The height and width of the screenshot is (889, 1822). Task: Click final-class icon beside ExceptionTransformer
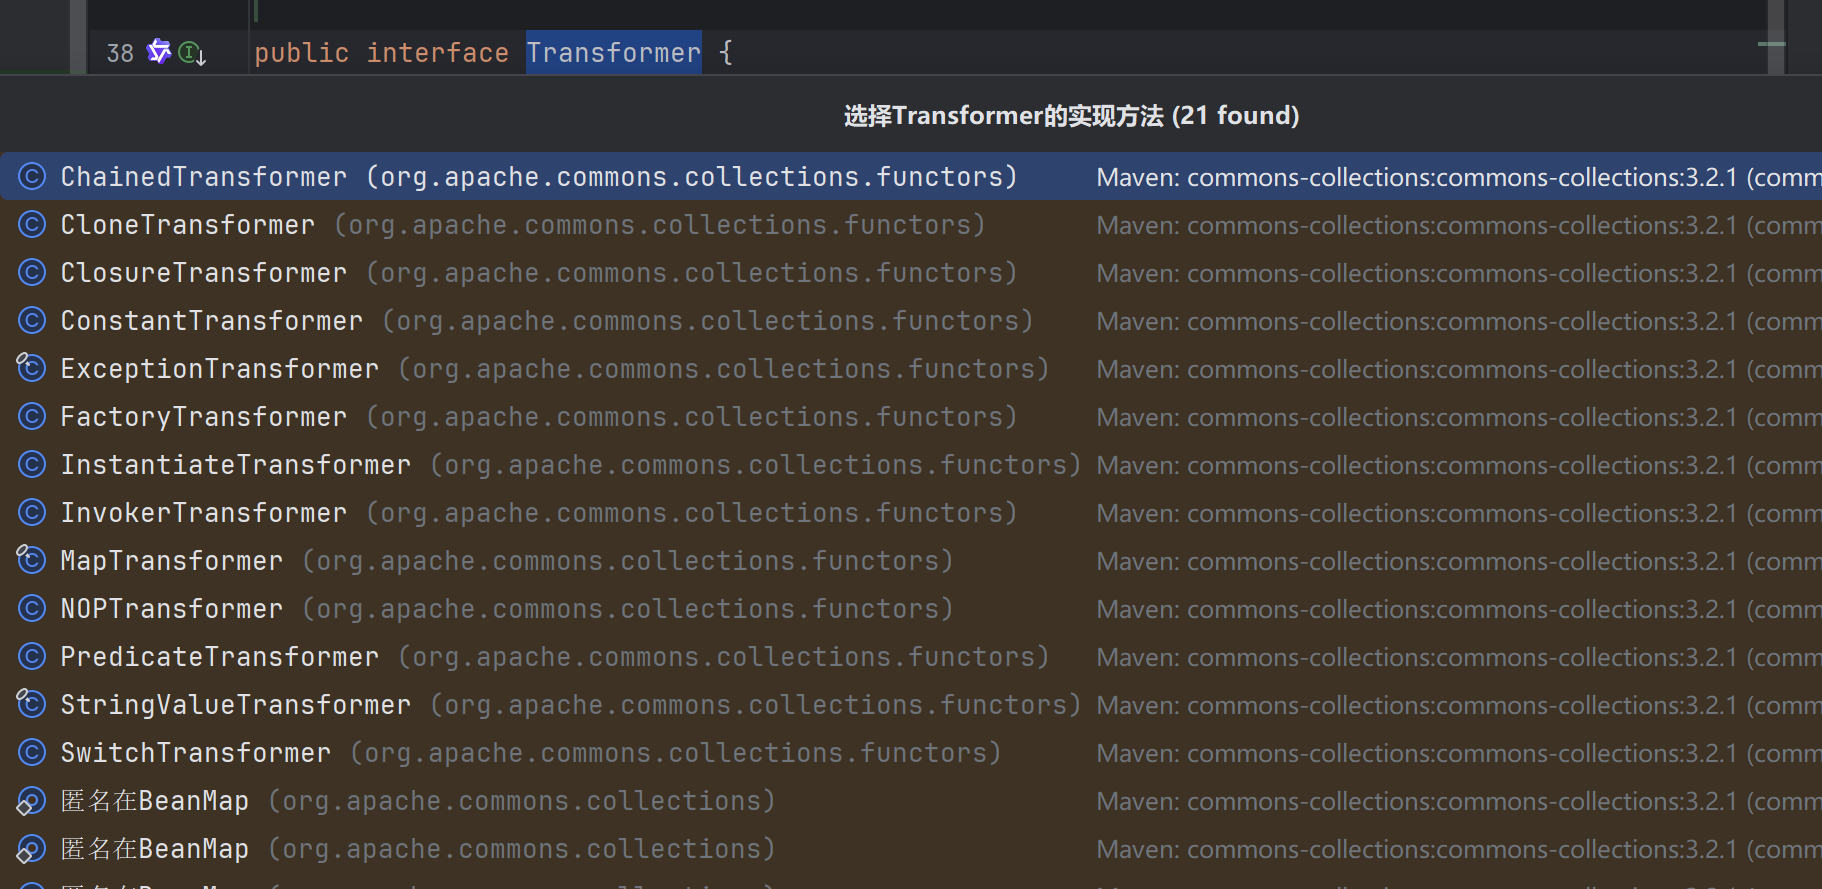coord(31,368)
